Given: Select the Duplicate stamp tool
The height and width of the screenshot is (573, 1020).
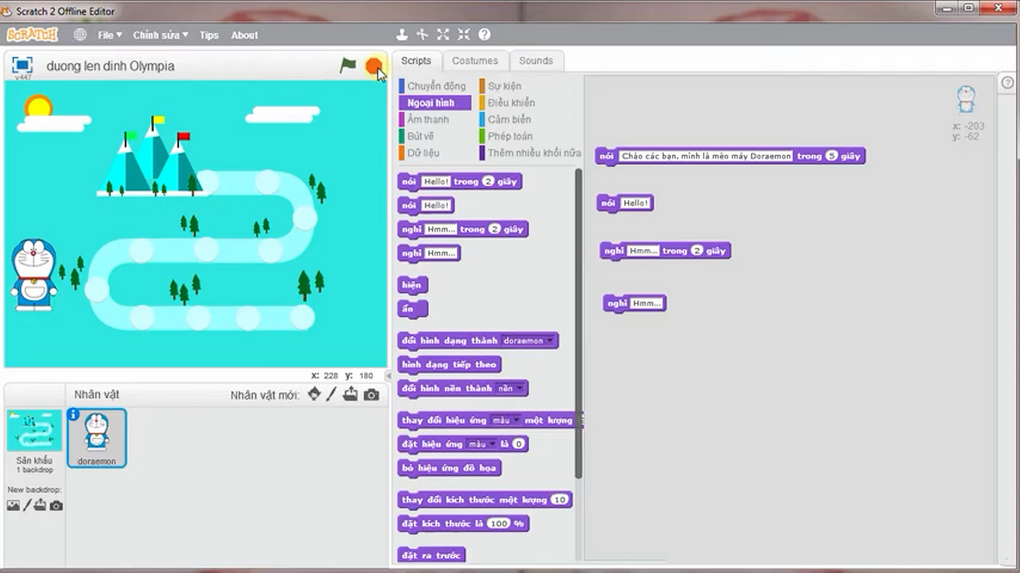Looking at the screenshot, I should [402, 35].
